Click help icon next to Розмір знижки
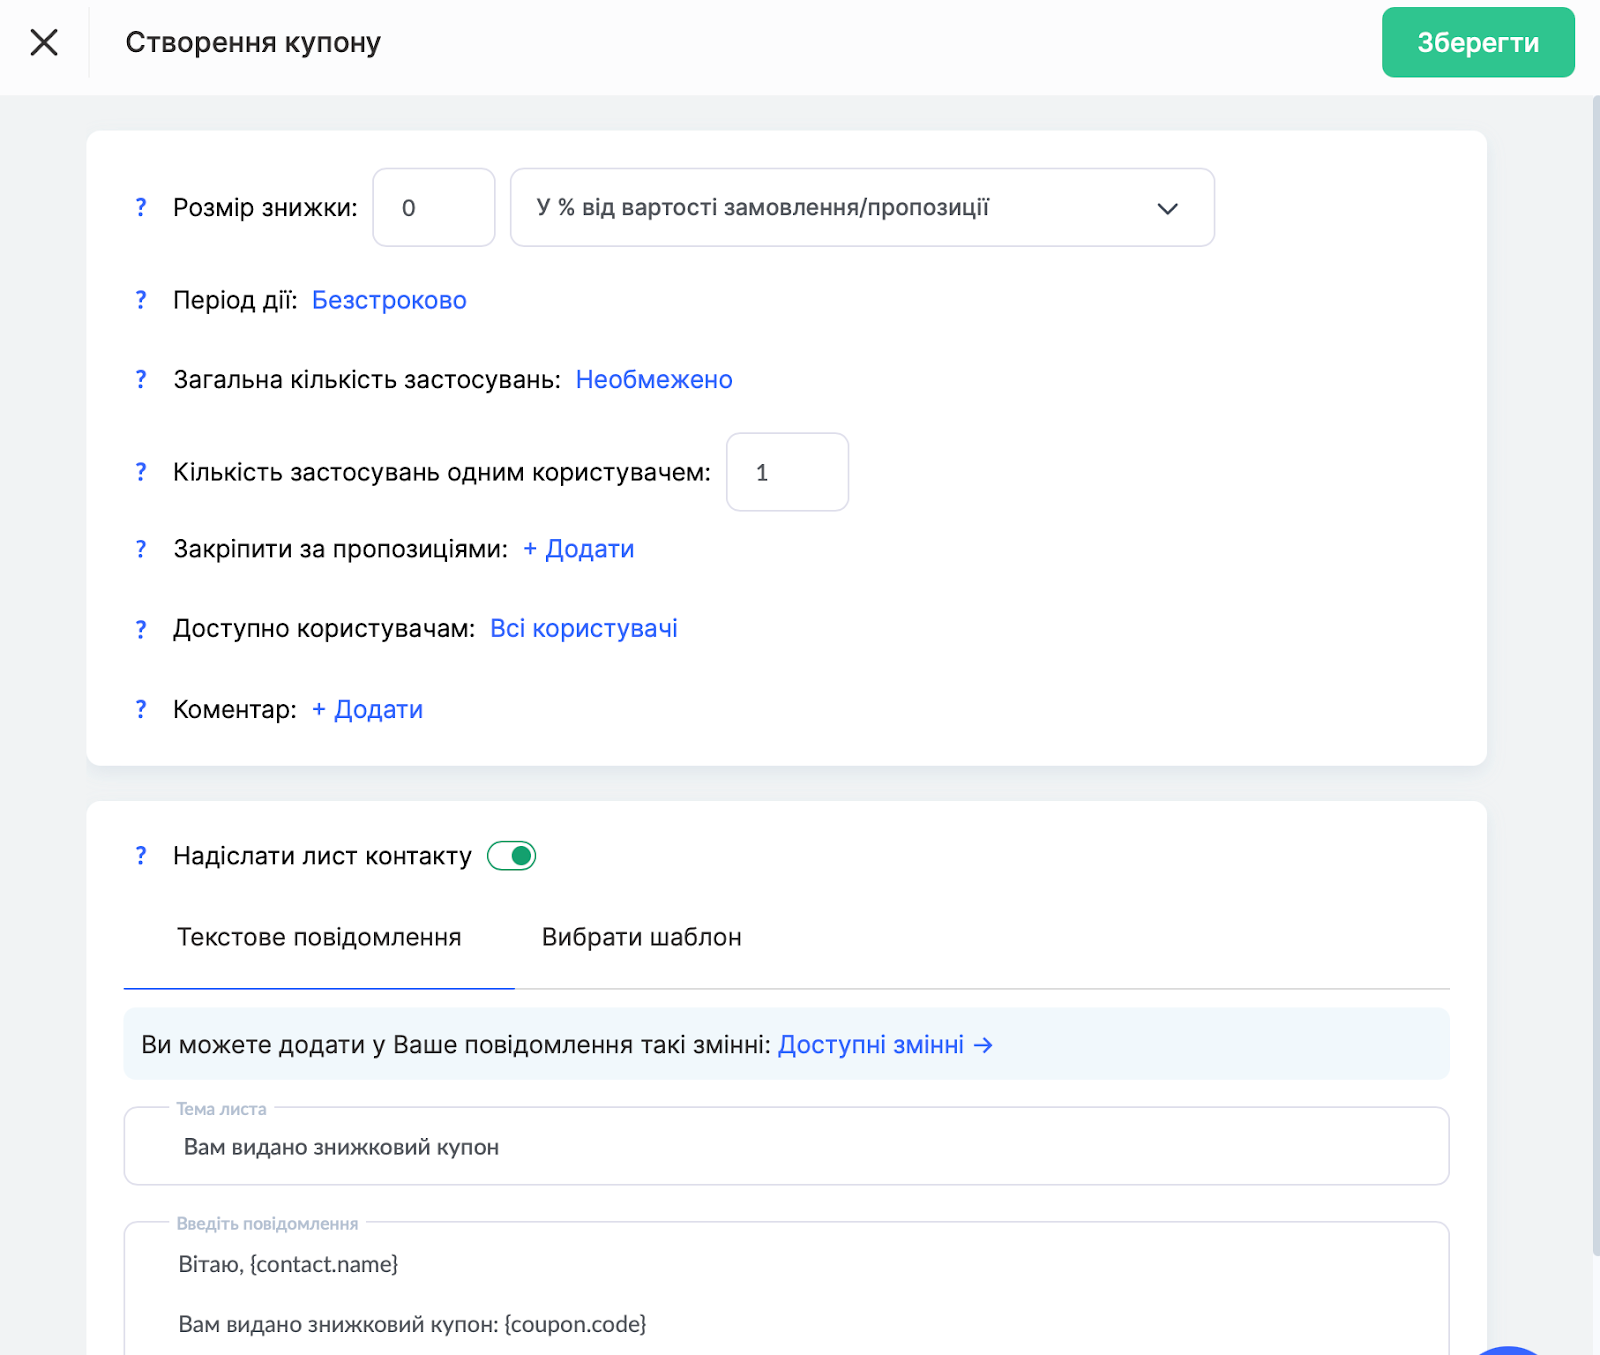The image size is (1600, 1355). tap(141, 207)
